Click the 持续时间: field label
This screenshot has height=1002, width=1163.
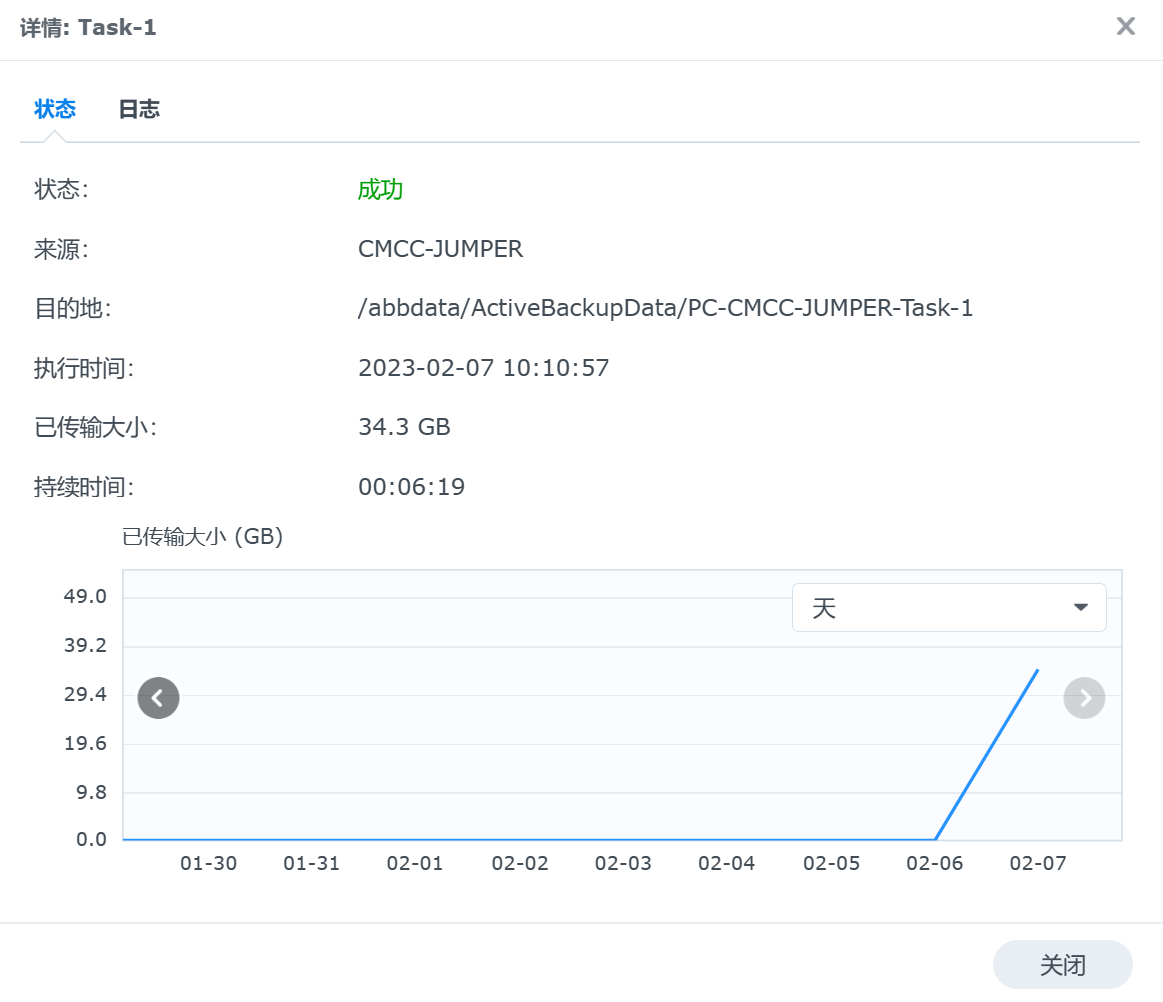(84, 487)
